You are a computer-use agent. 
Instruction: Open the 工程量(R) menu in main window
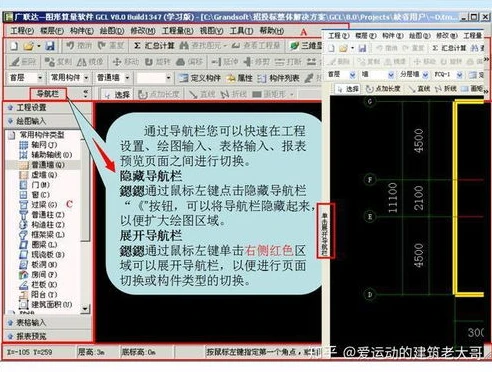(177, 31)
